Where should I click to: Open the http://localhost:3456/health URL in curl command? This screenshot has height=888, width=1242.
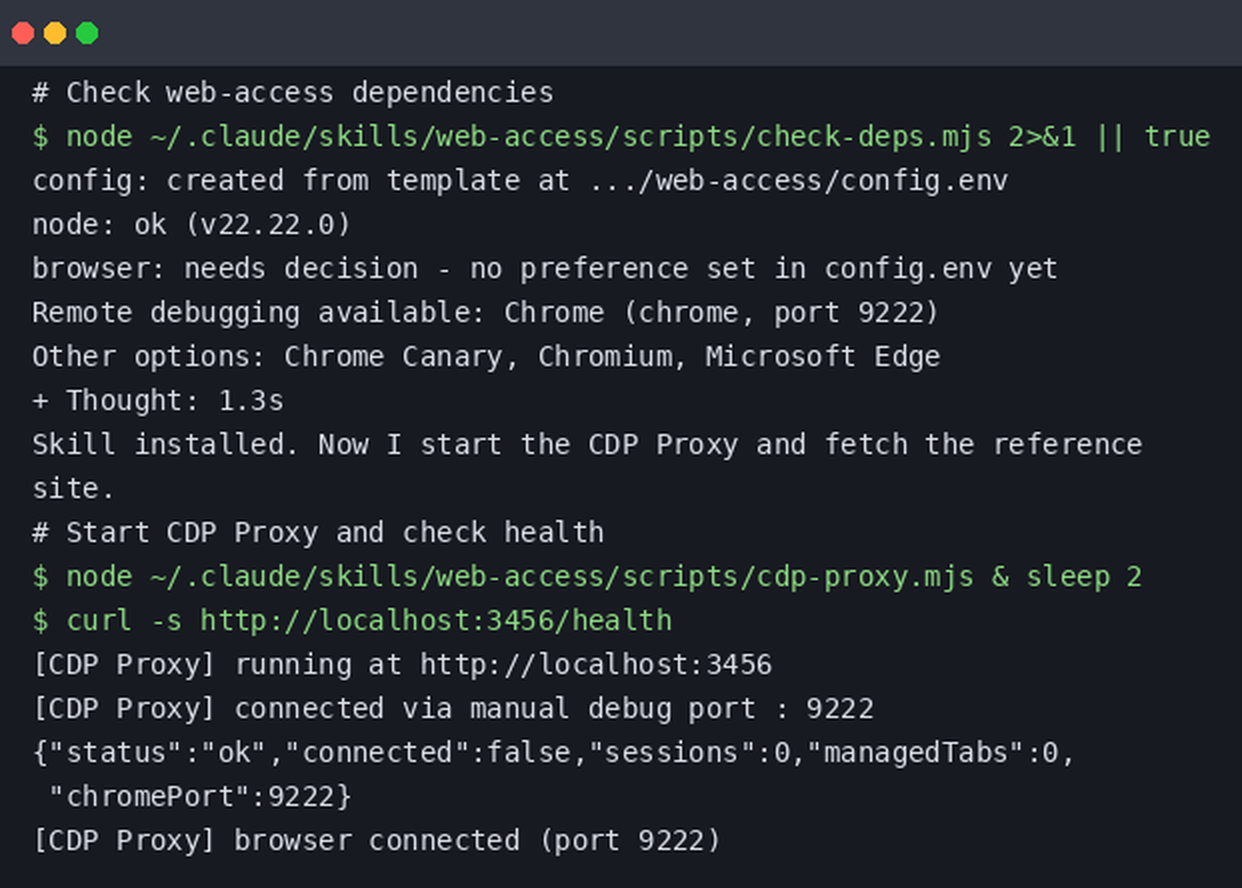(436, 621)
